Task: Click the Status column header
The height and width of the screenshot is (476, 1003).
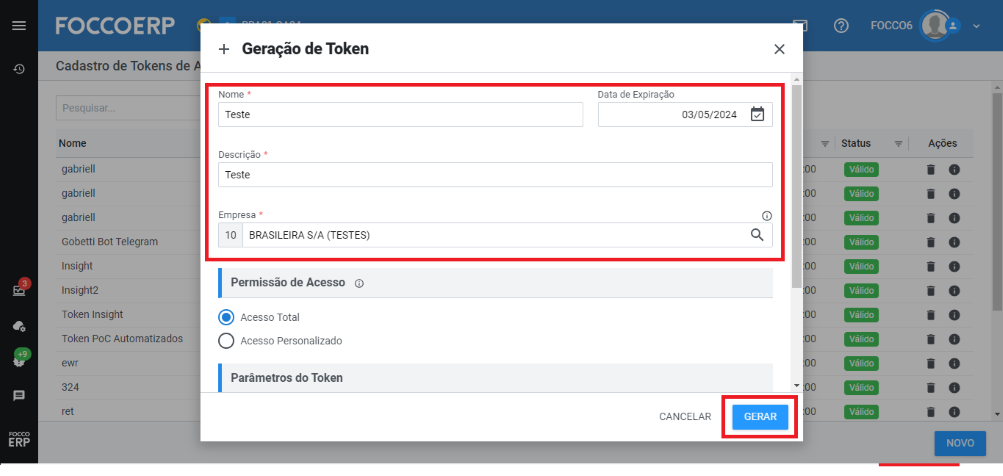Action: (x=856, y=143)
